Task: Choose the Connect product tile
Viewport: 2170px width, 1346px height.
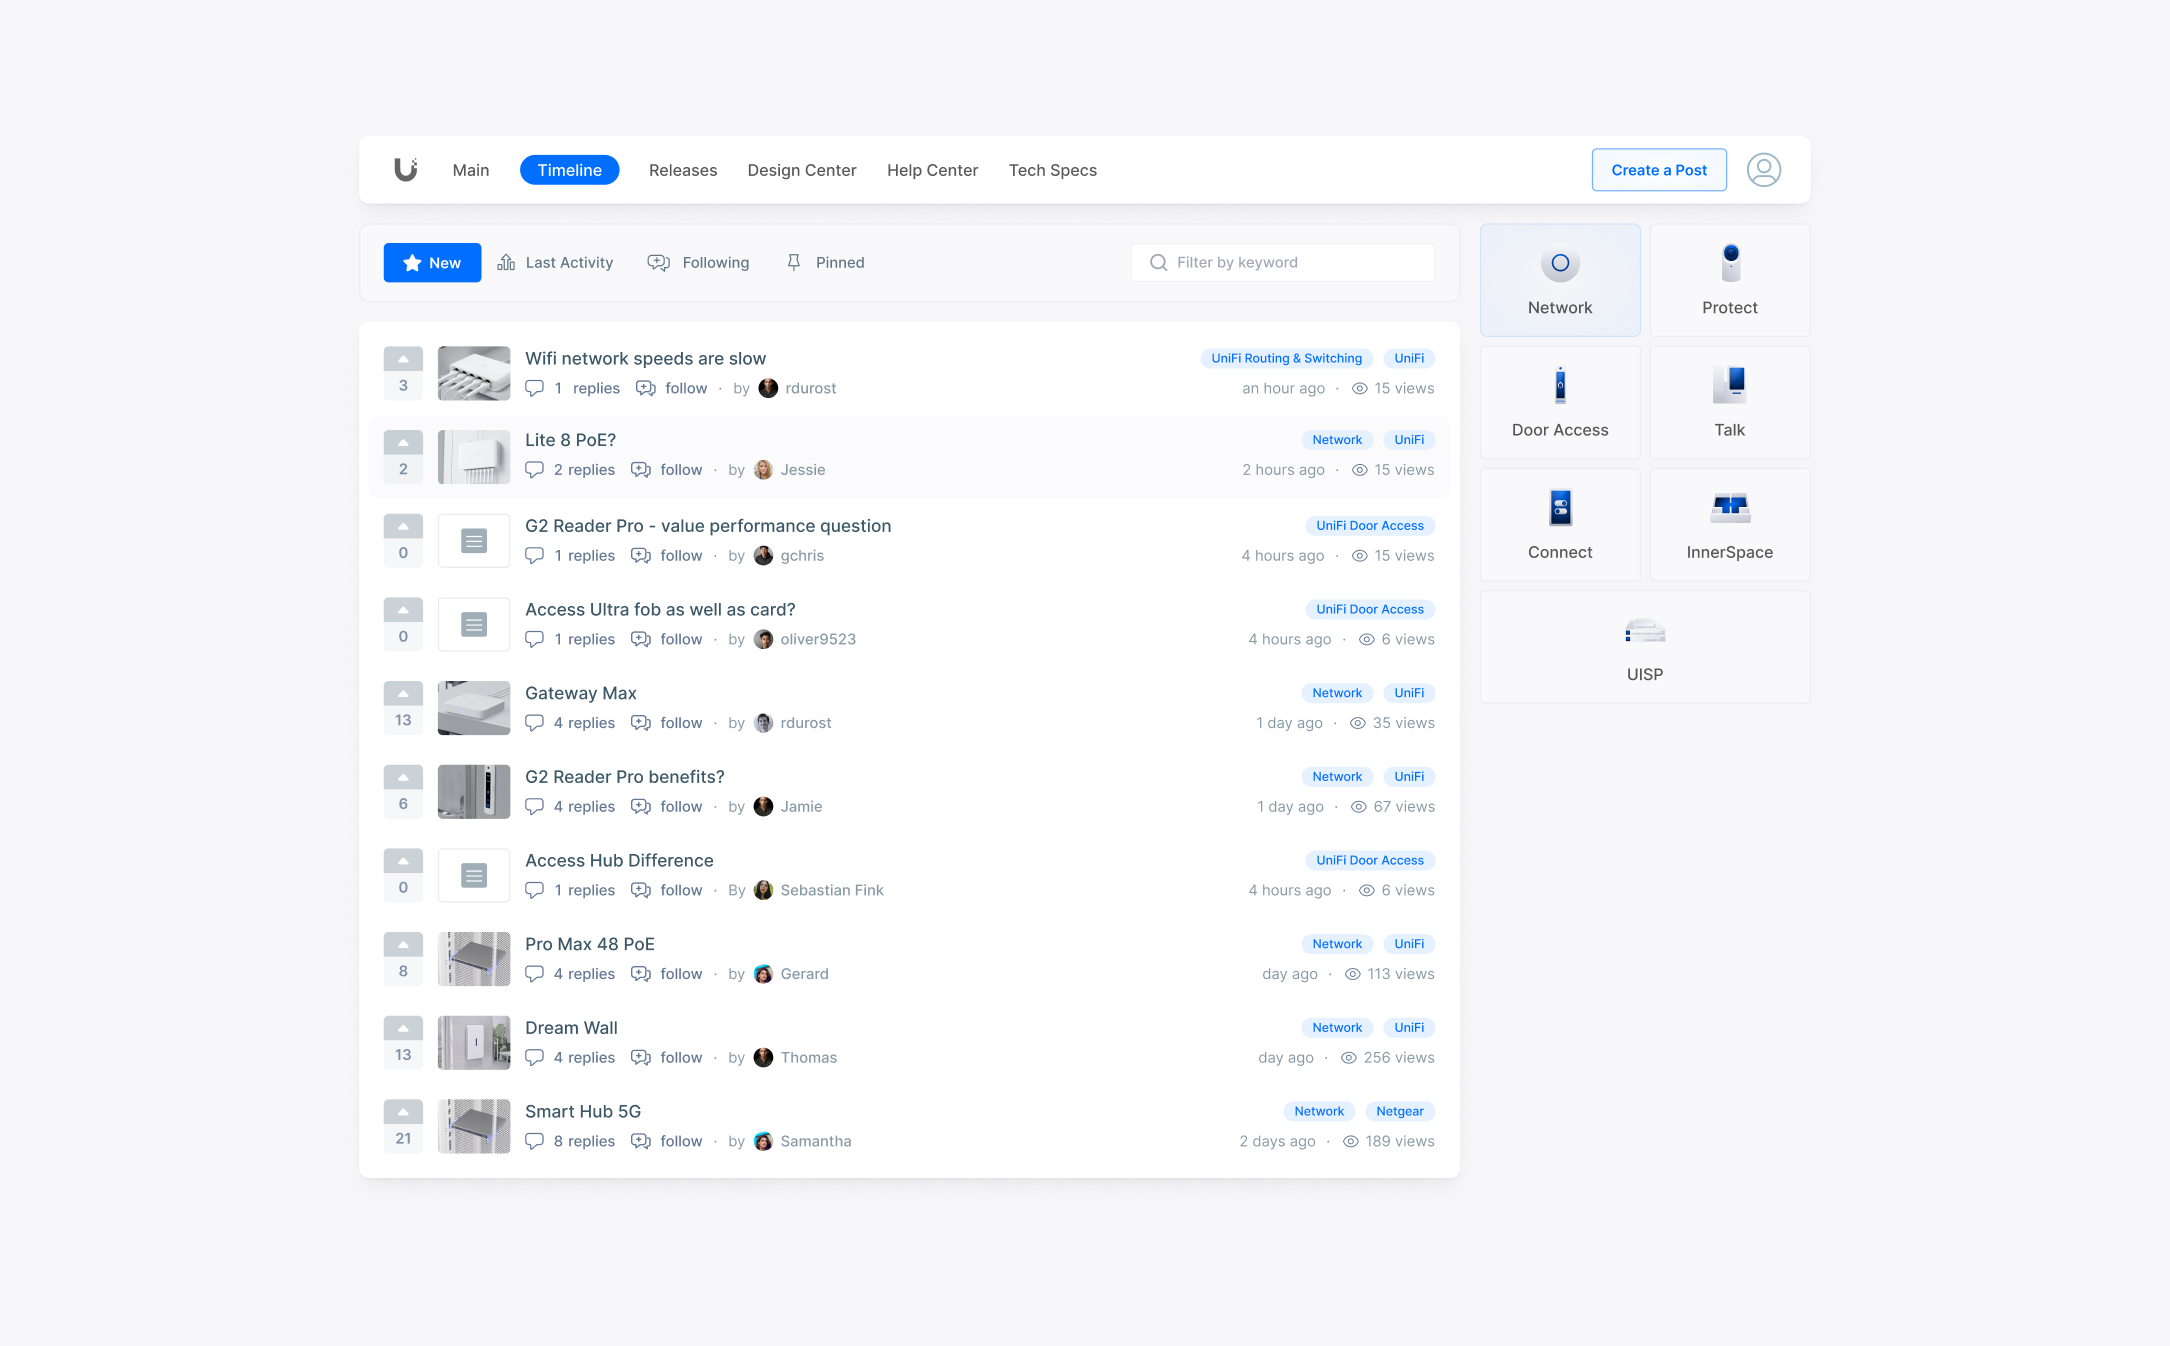Action: [1560, 524]
